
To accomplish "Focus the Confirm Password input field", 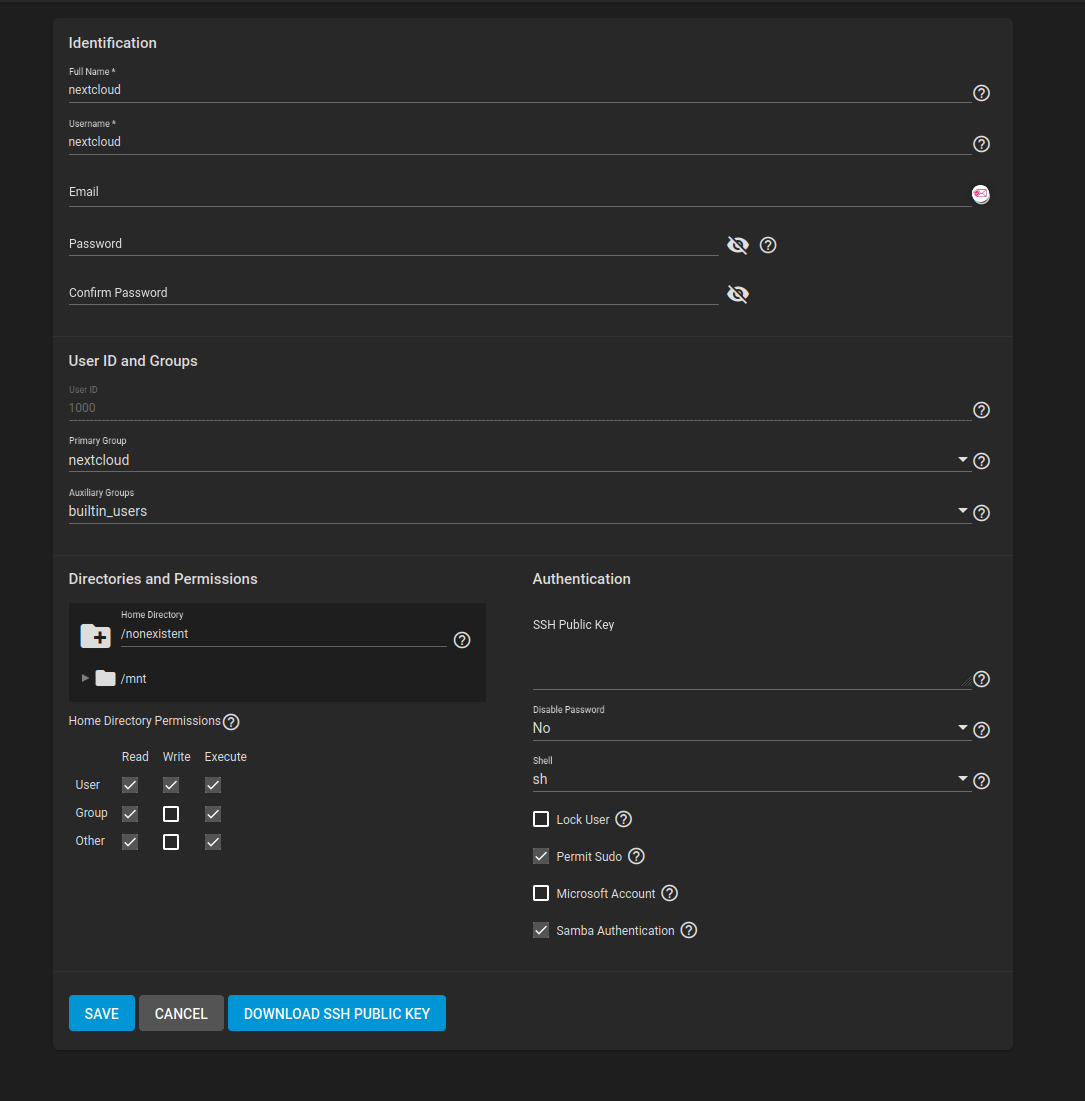I will point(393,293).
